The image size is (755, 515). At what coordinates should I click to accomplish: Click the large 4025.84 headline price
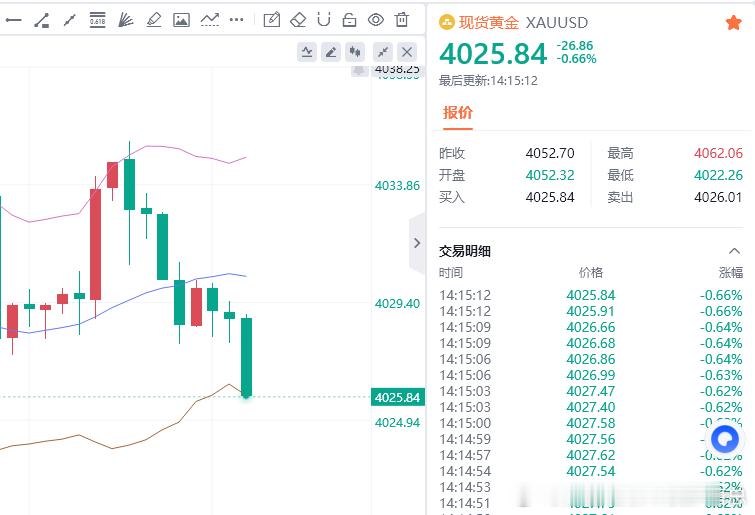click(x=493, y=53)
